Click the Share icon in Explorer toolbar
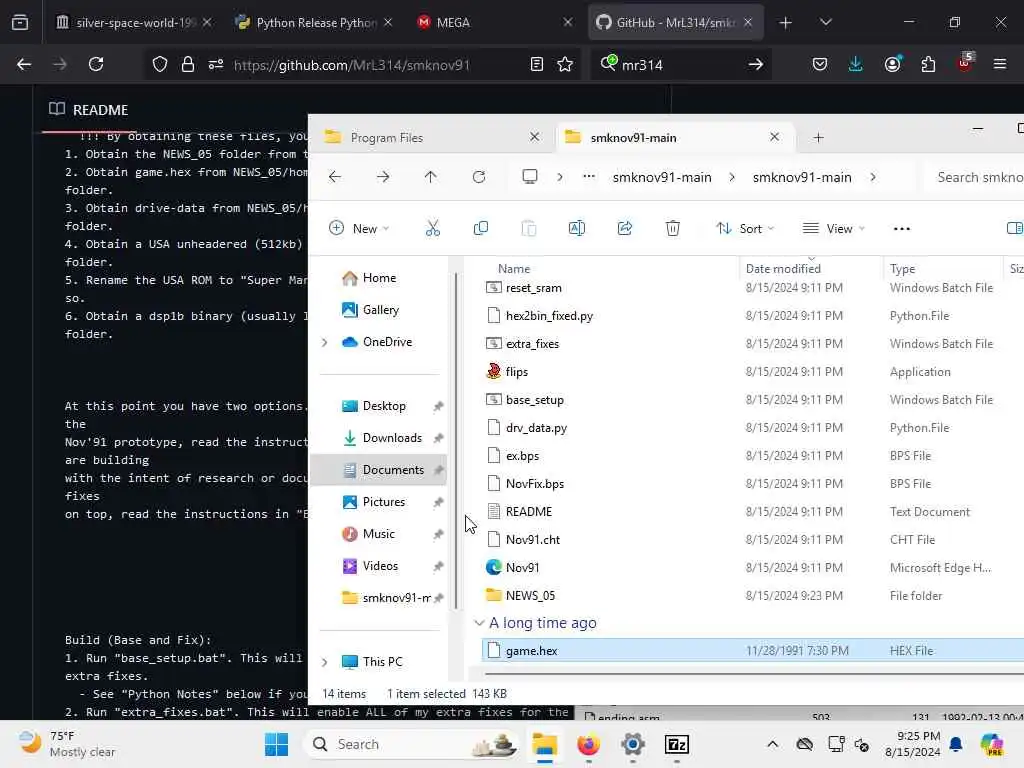1024x768 pixels. 625,228
